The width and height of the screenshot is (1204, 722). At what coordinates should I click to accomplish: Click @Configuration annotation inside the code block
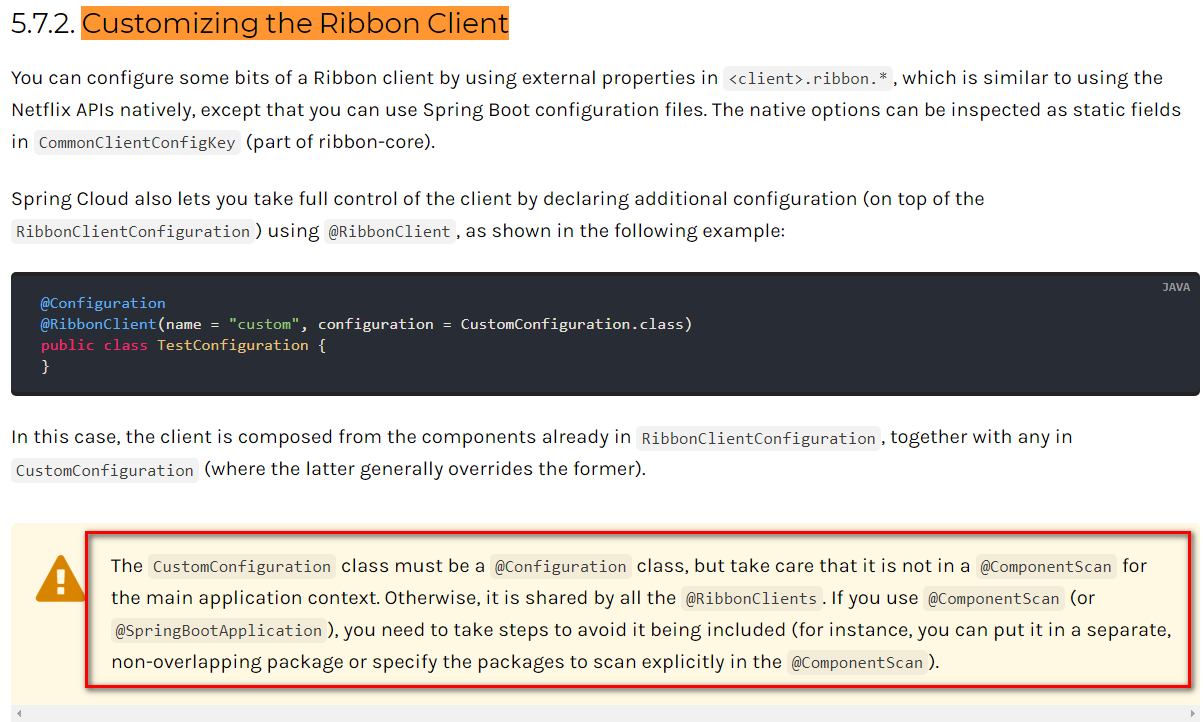[x=103, y=303]
